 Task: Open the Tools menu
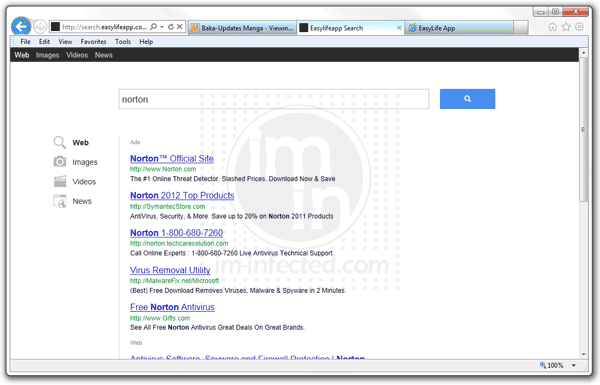pos(123,42)
